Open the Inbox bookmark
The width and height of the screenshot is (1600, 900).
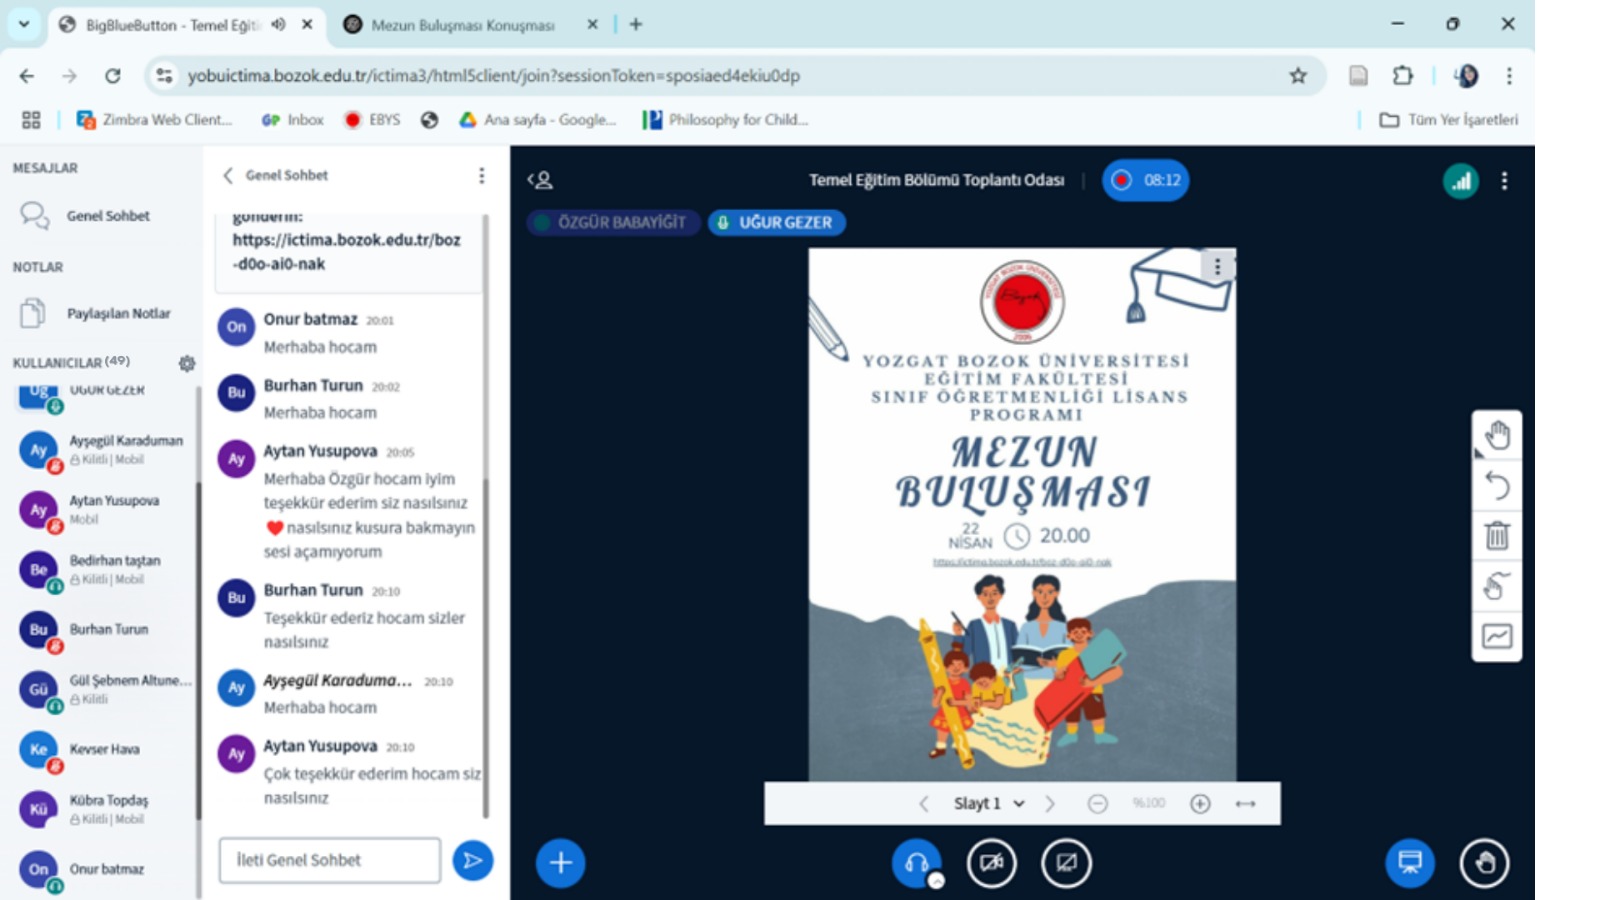tap(293, 120)
